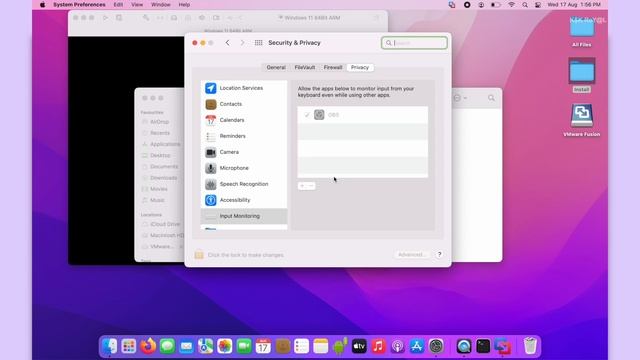Go back in System Preferences
640x360 pixels.
[227, 43]
